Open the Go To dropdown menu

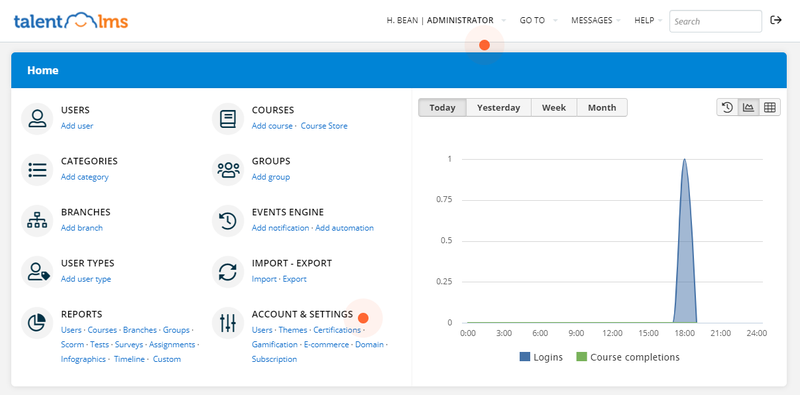538,20
